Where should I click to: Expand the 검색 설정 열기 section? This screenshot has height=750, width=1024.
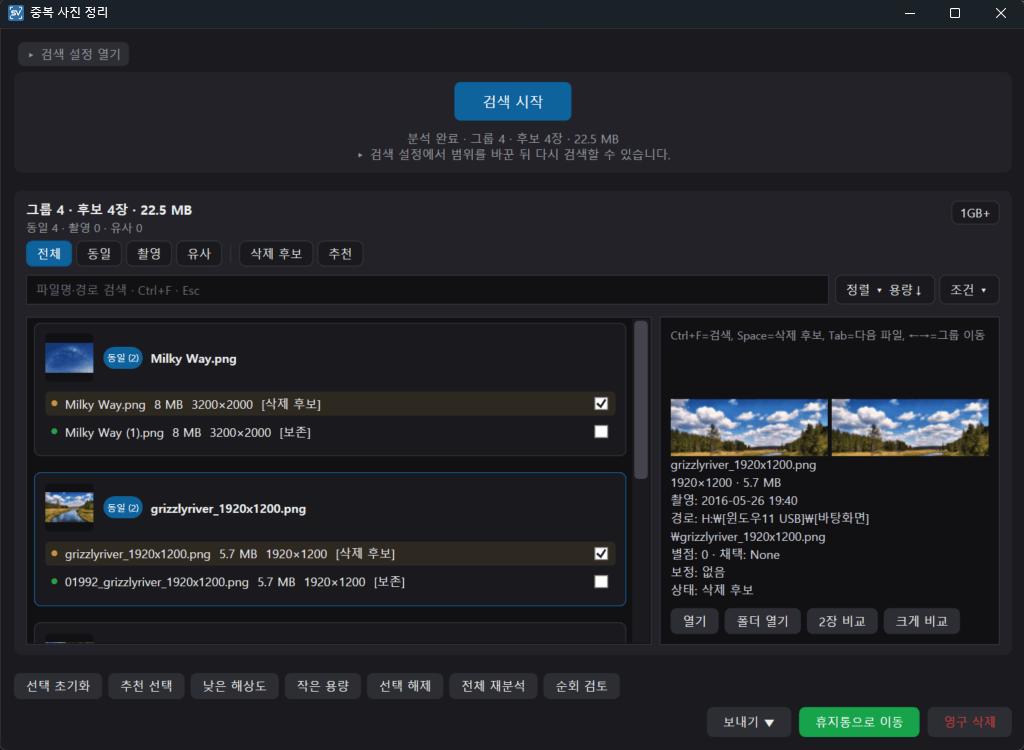73,54
